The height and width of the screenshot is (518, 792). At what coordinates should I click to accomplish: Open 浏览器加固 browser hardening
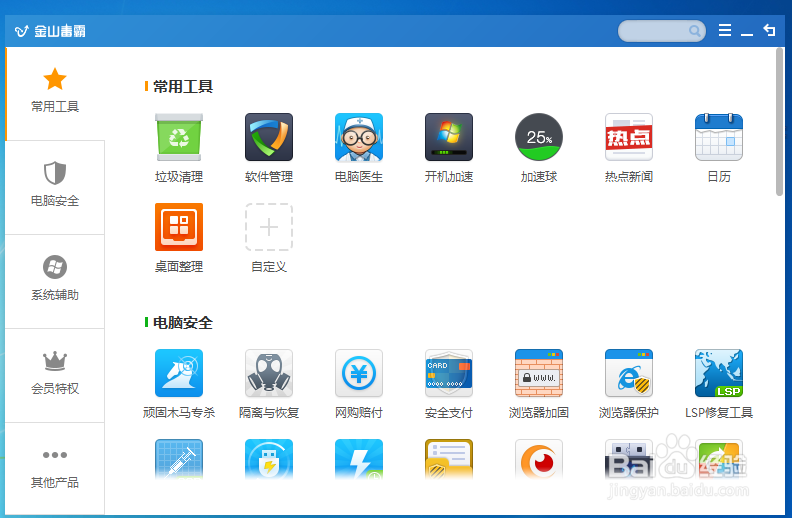538,373
